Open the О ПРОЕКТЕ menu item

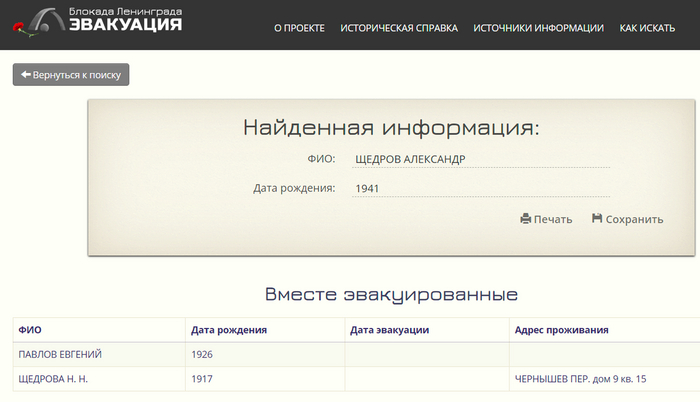pos(299,28)
